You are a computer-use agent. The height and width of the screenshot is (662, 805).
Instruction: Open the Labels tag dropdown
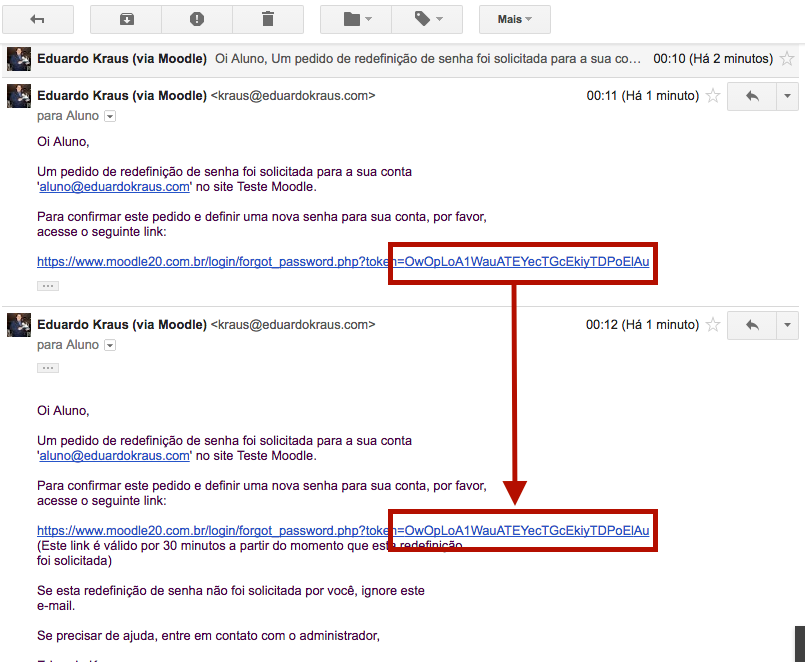point(427,20)
